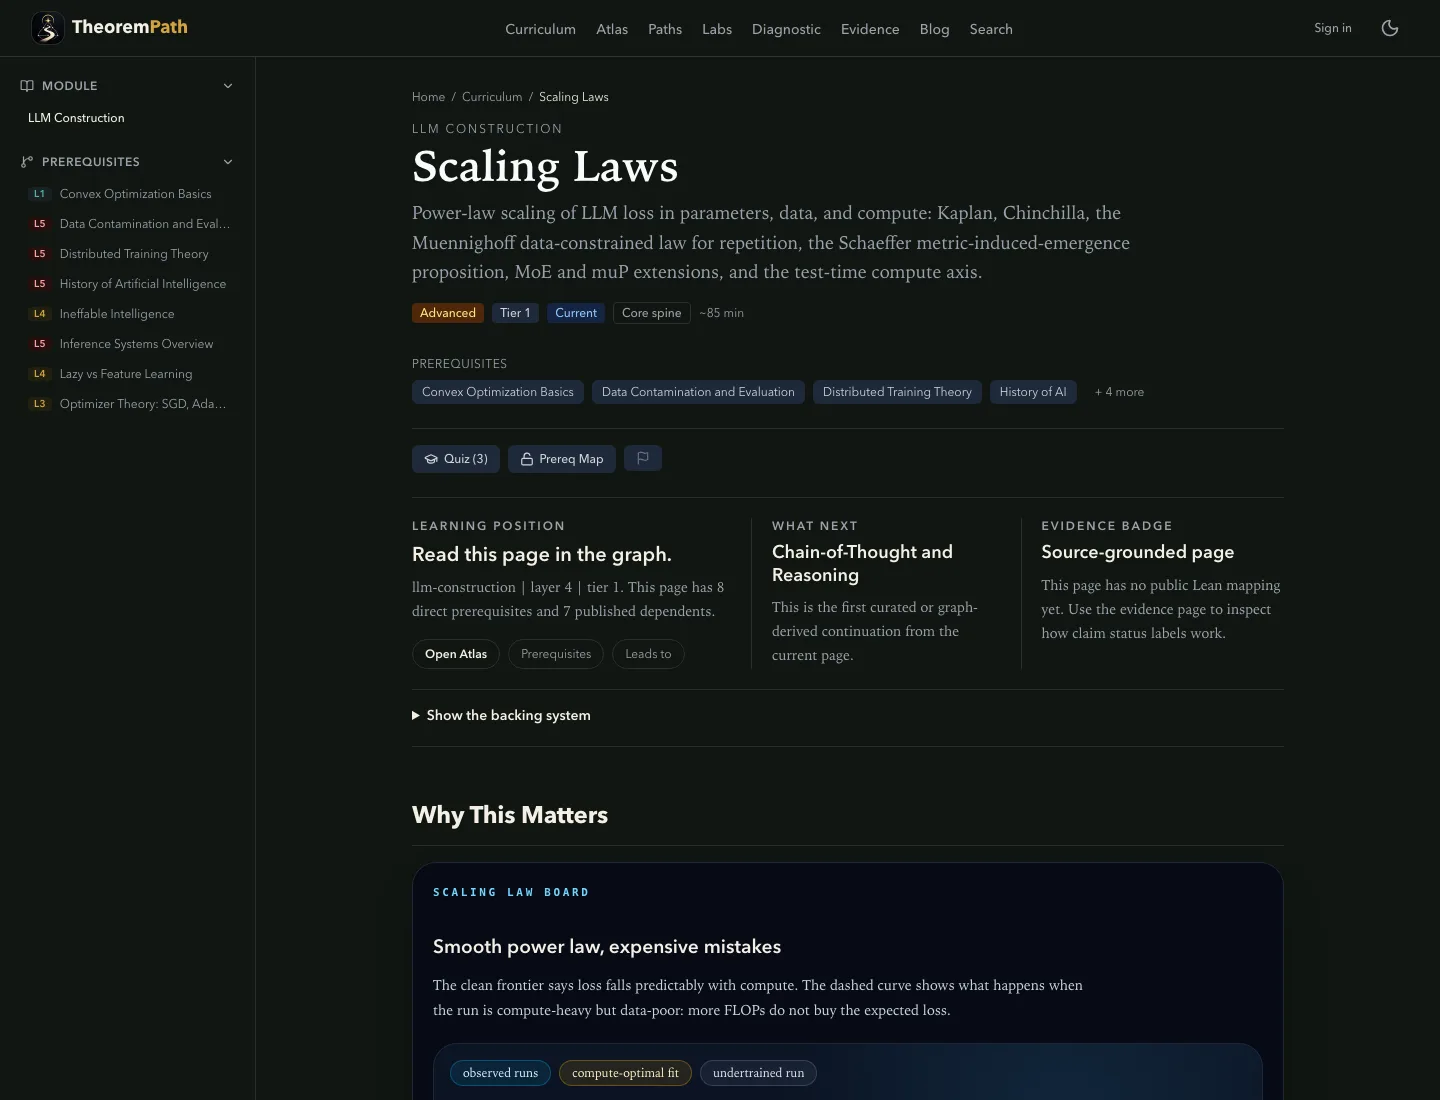Screen dimensions: 1440x1100
Task: Open Ineffable Intelligence sidebar item
Action: (117, 314)
